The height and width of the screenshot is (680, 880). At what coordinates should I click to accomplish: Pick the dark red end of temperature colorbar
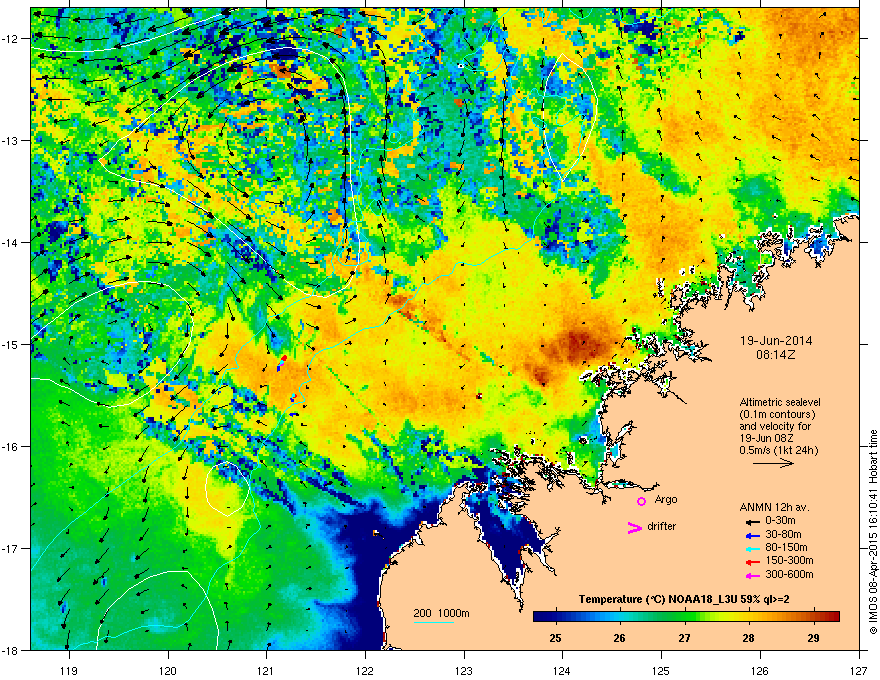pos(834,616)
